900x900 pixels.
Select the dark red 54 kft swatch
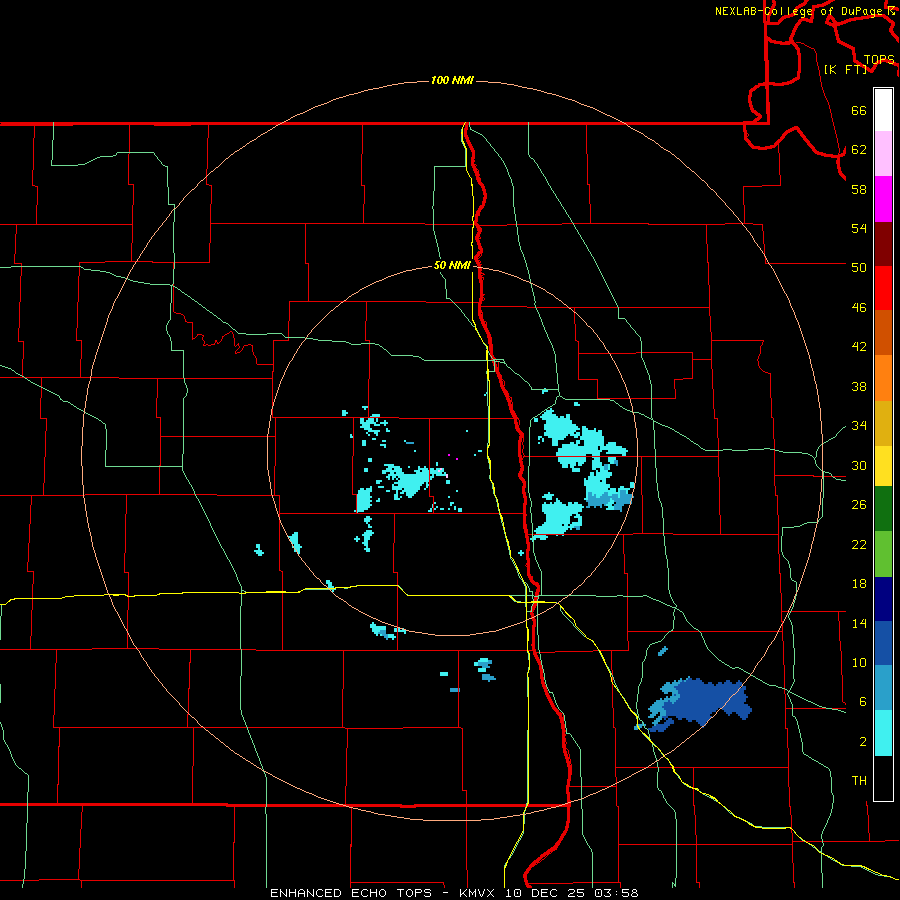883,243
